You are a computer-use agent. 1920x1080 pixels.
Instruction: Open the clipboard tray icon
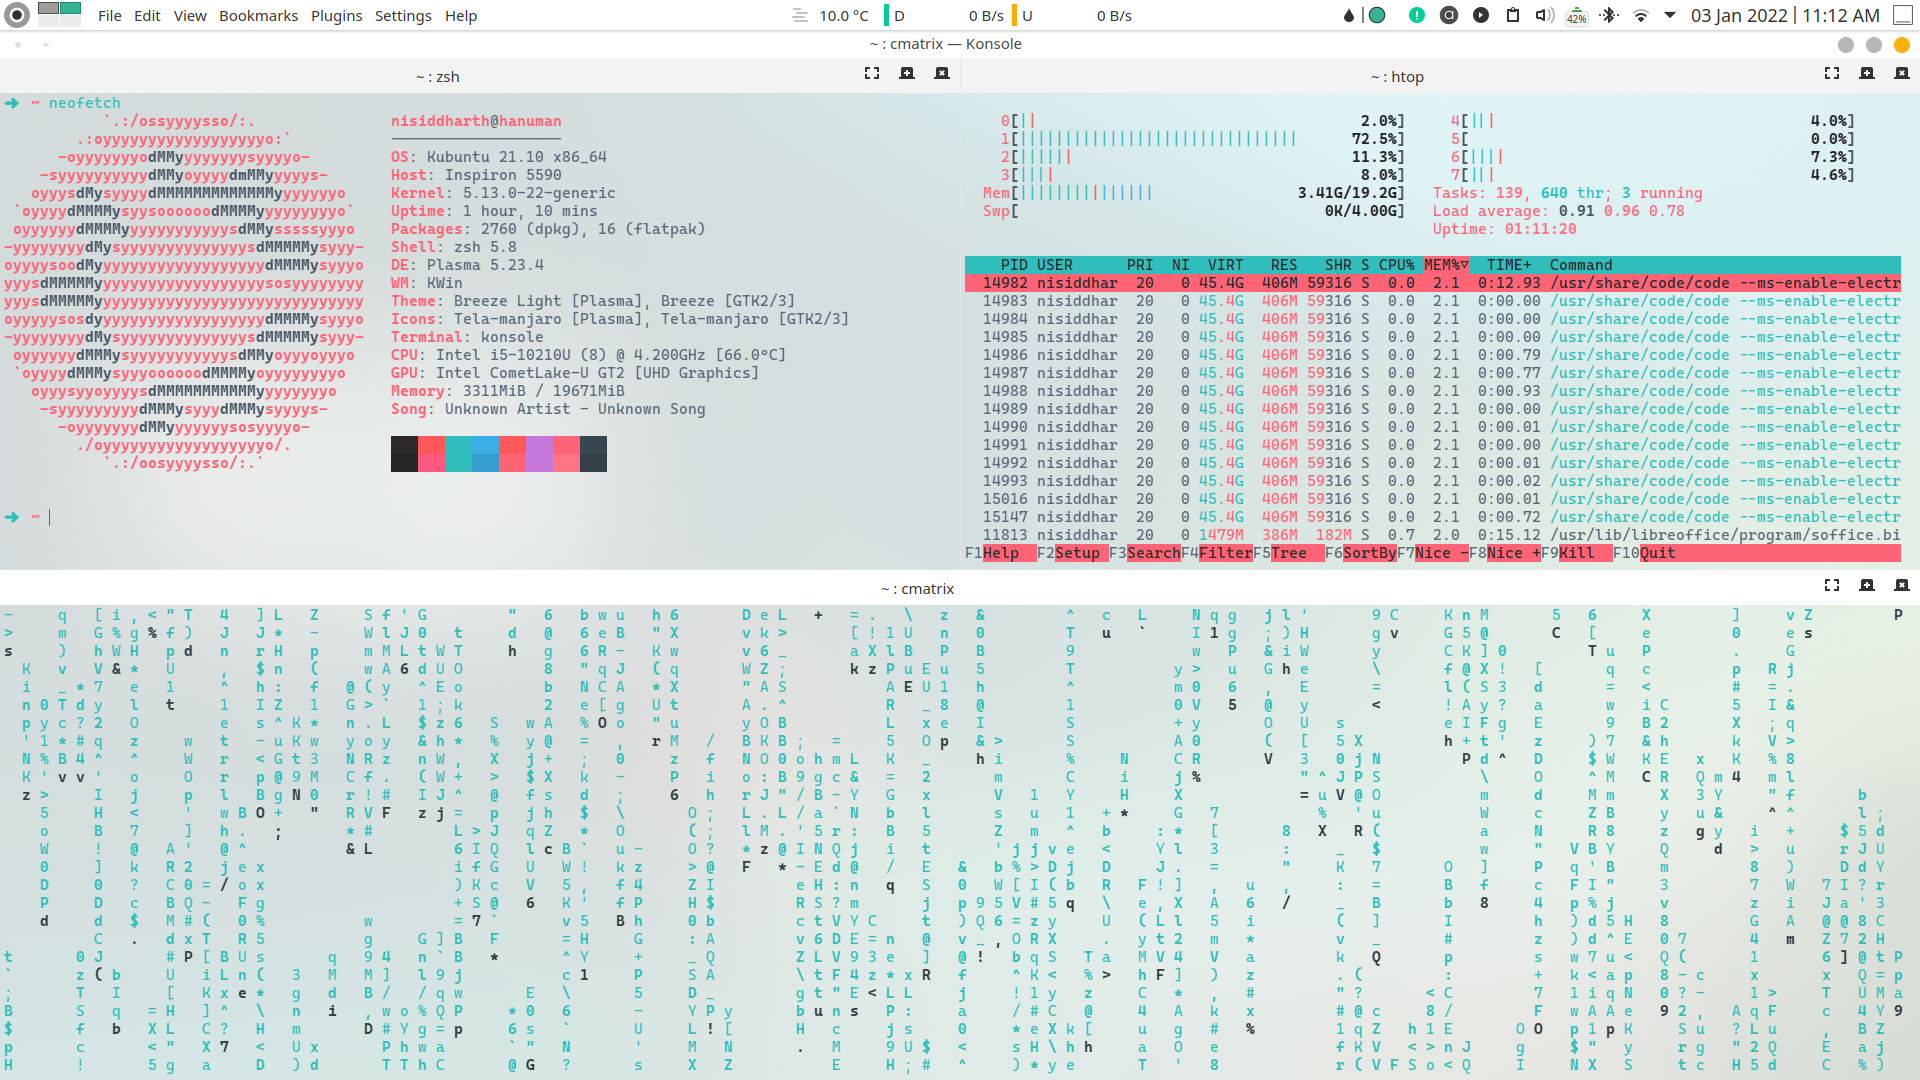click(1513, 15)
